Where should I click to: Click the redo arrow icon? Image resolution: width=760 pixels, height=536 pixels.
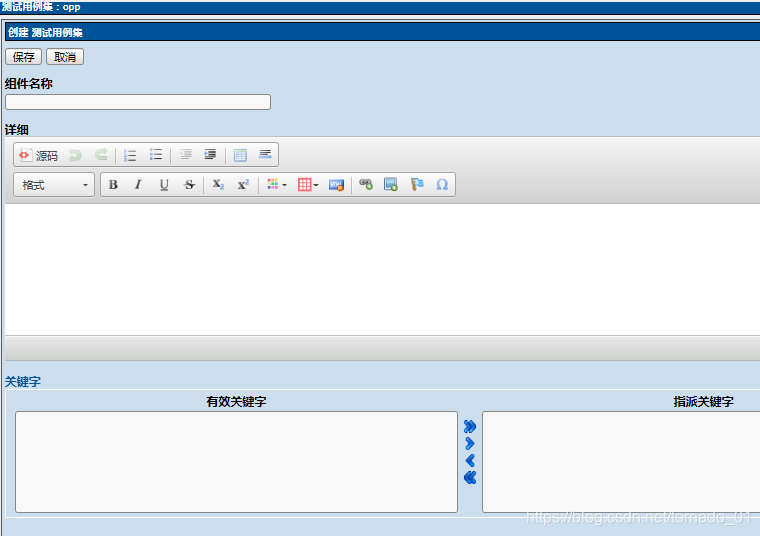101,155
